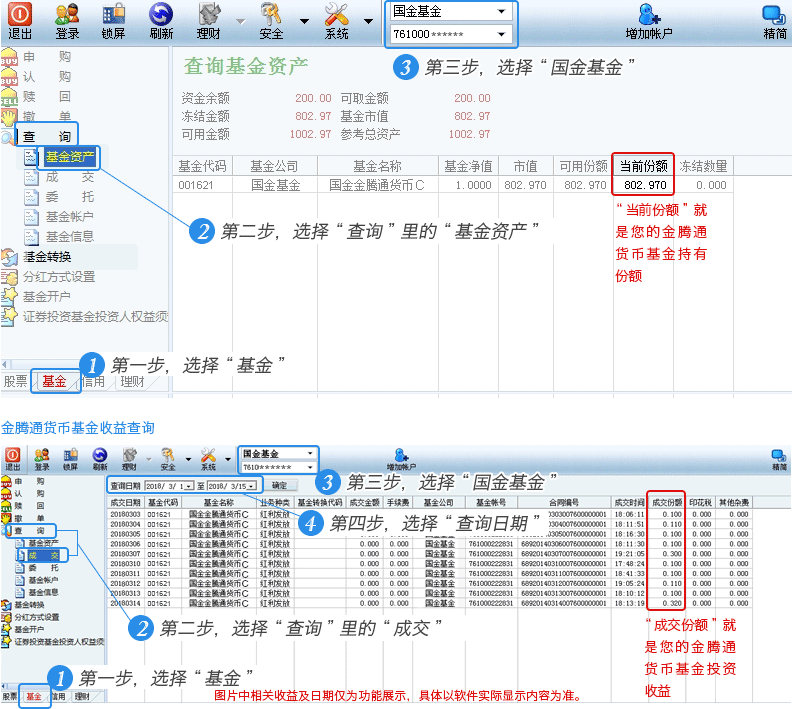Expand 查询 node in upper left tree
This screenshot has width=800, height=709.
tap(46, 137)
